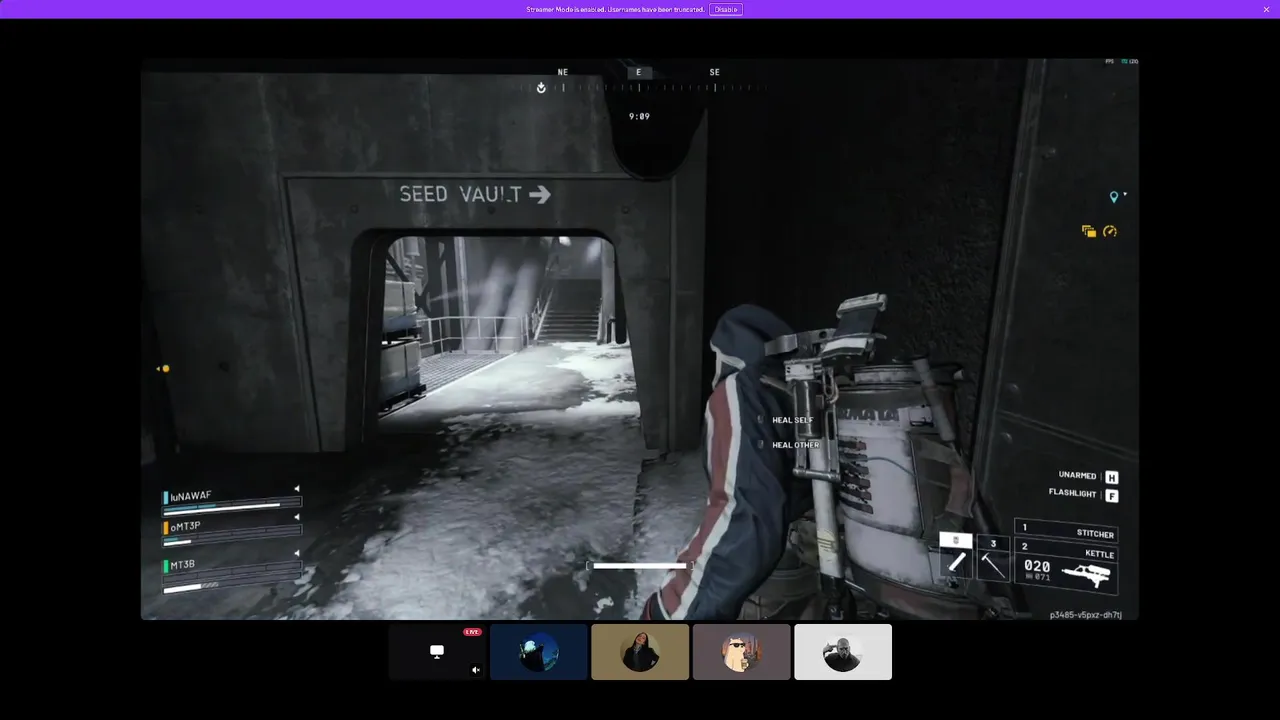Viewport: 1280px width, 720px height.
Task: Select the HEAL OTHER option
Action: pyautogui.click(x=795, y=445)
